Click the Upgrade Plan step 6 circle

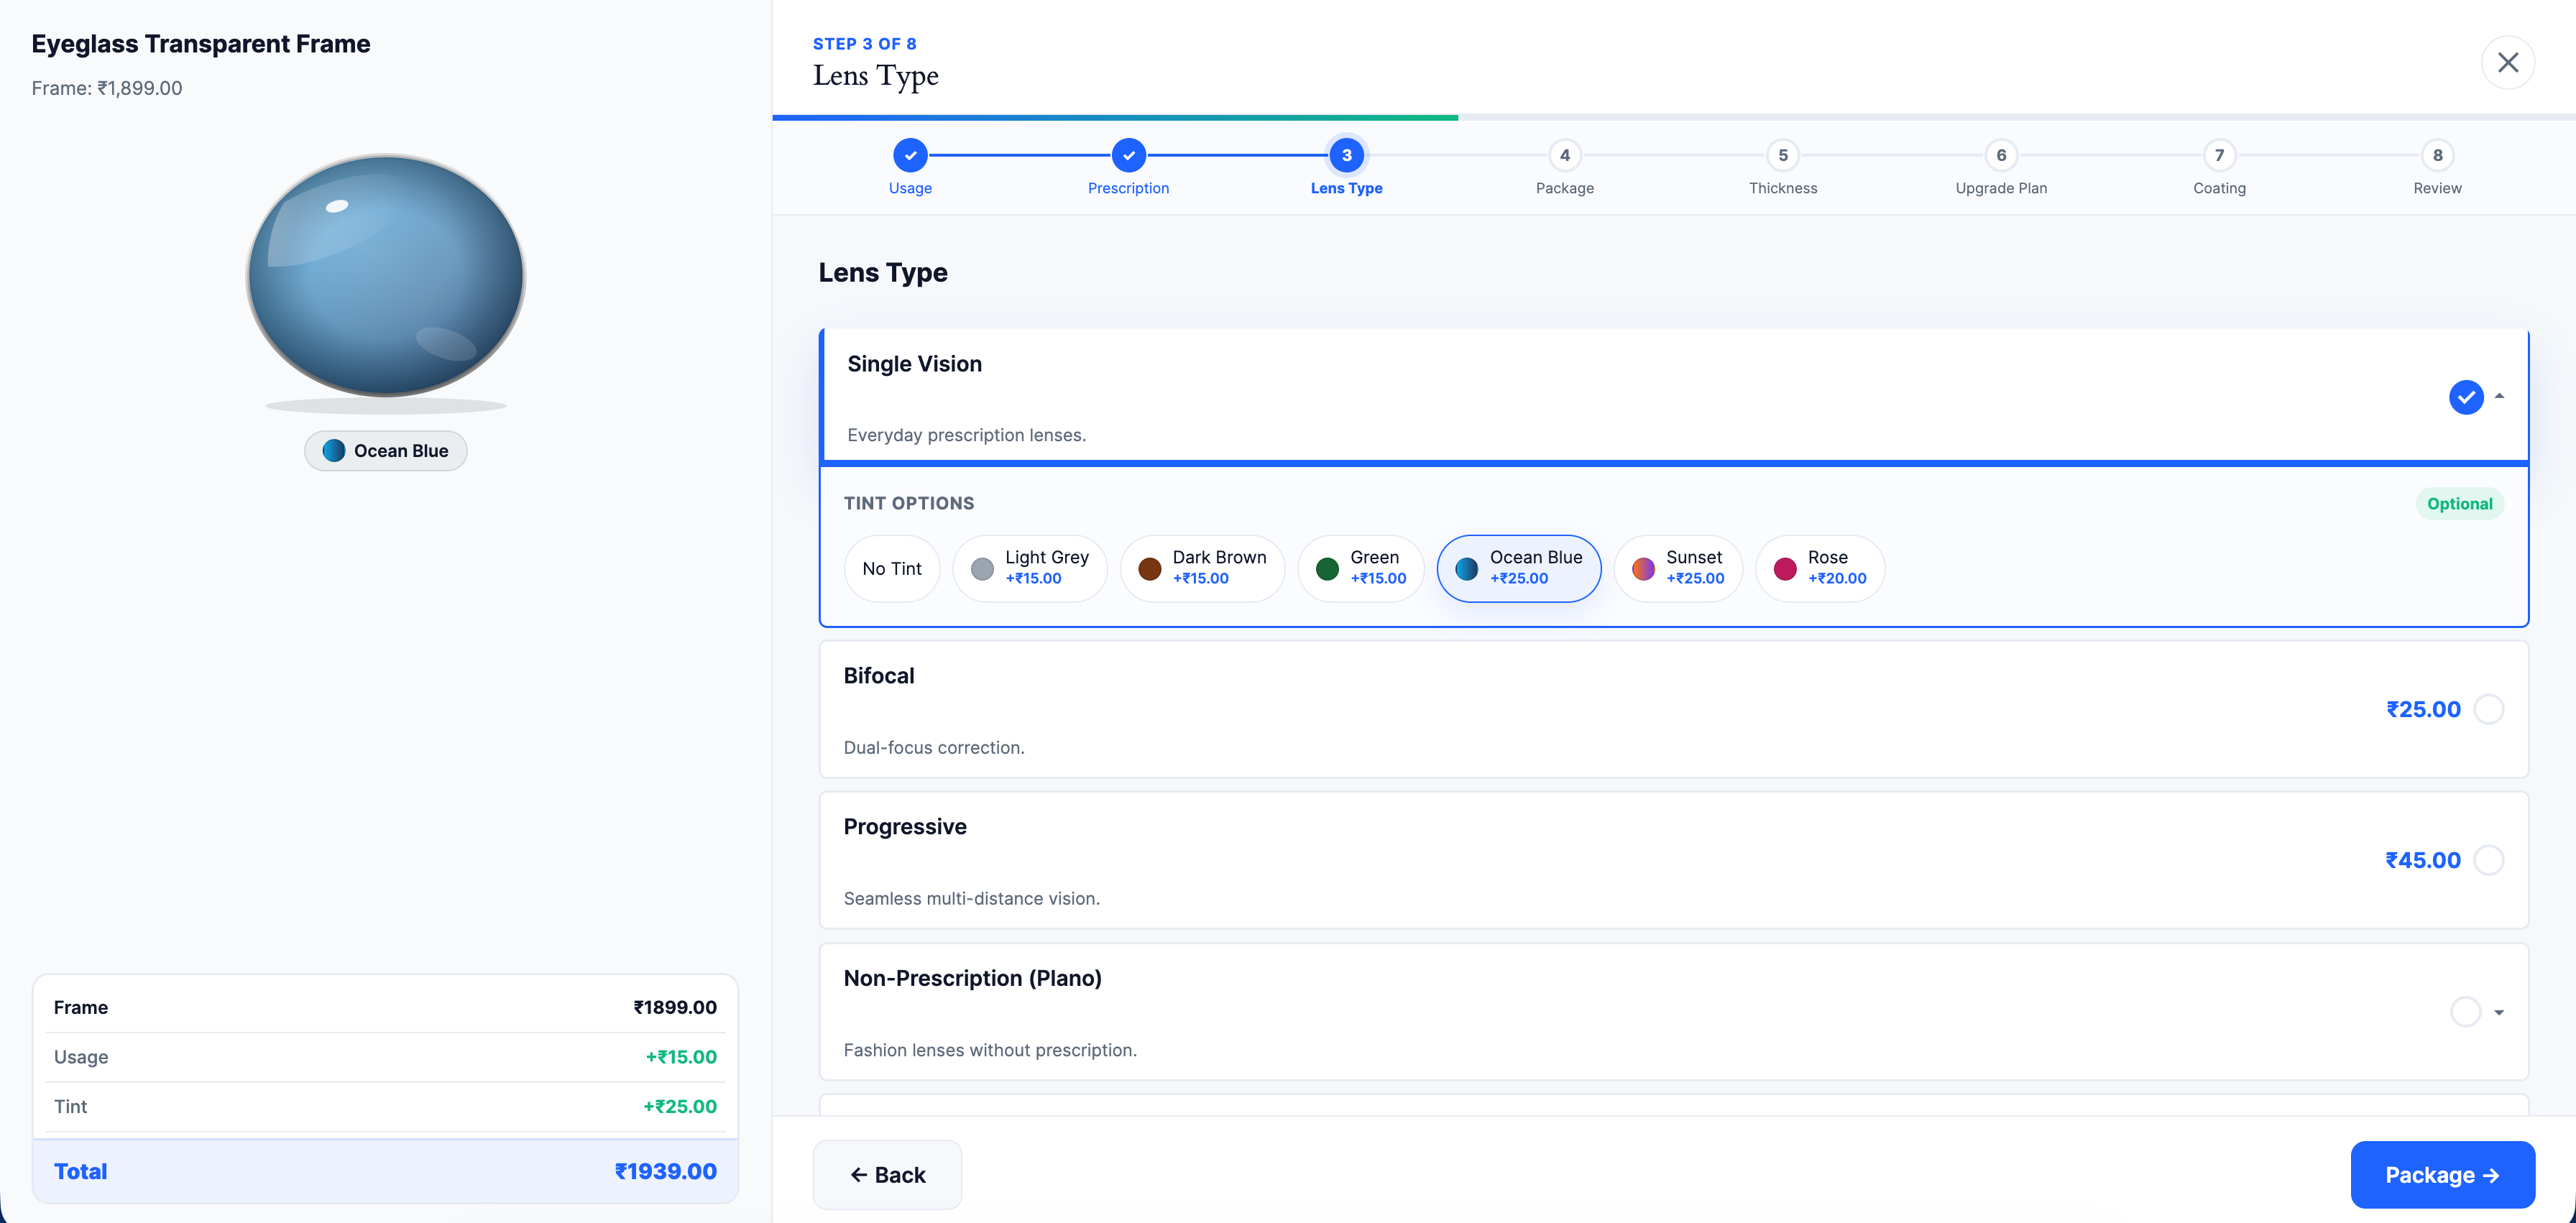(2001, 156)
